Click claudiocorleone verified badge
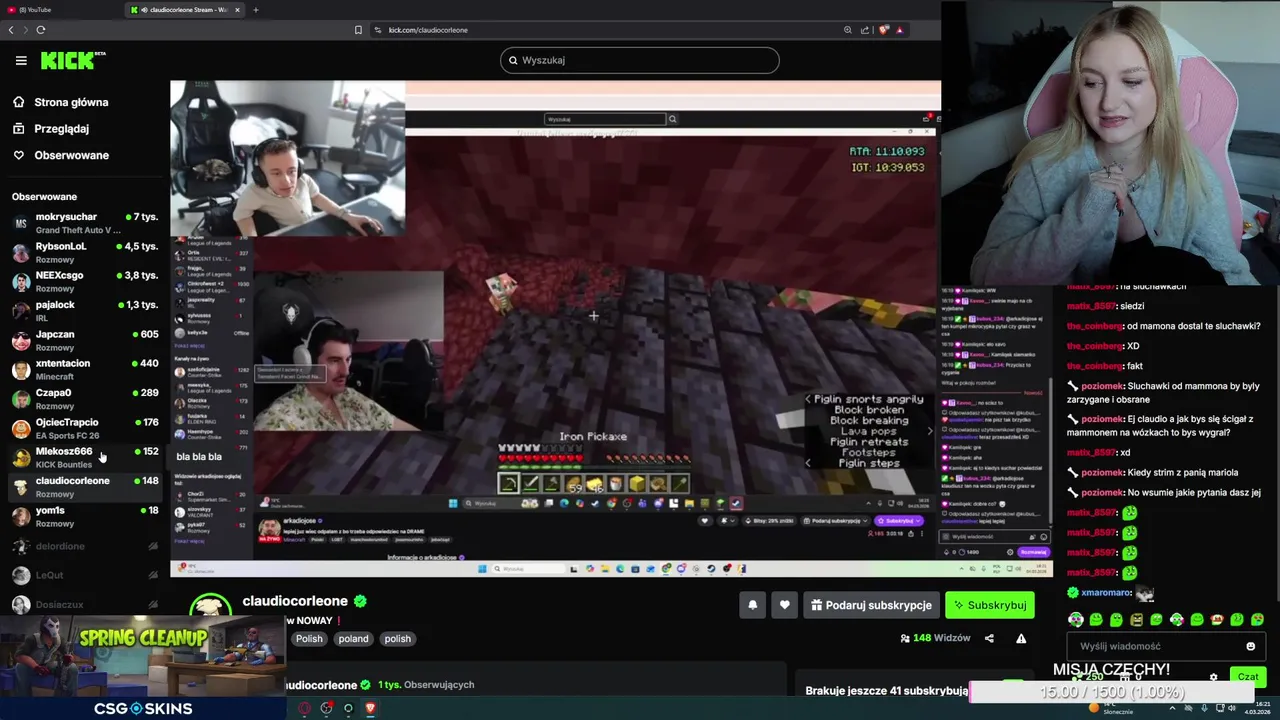Viewport: 1280px width, 720px height. [x=360, y=601]
